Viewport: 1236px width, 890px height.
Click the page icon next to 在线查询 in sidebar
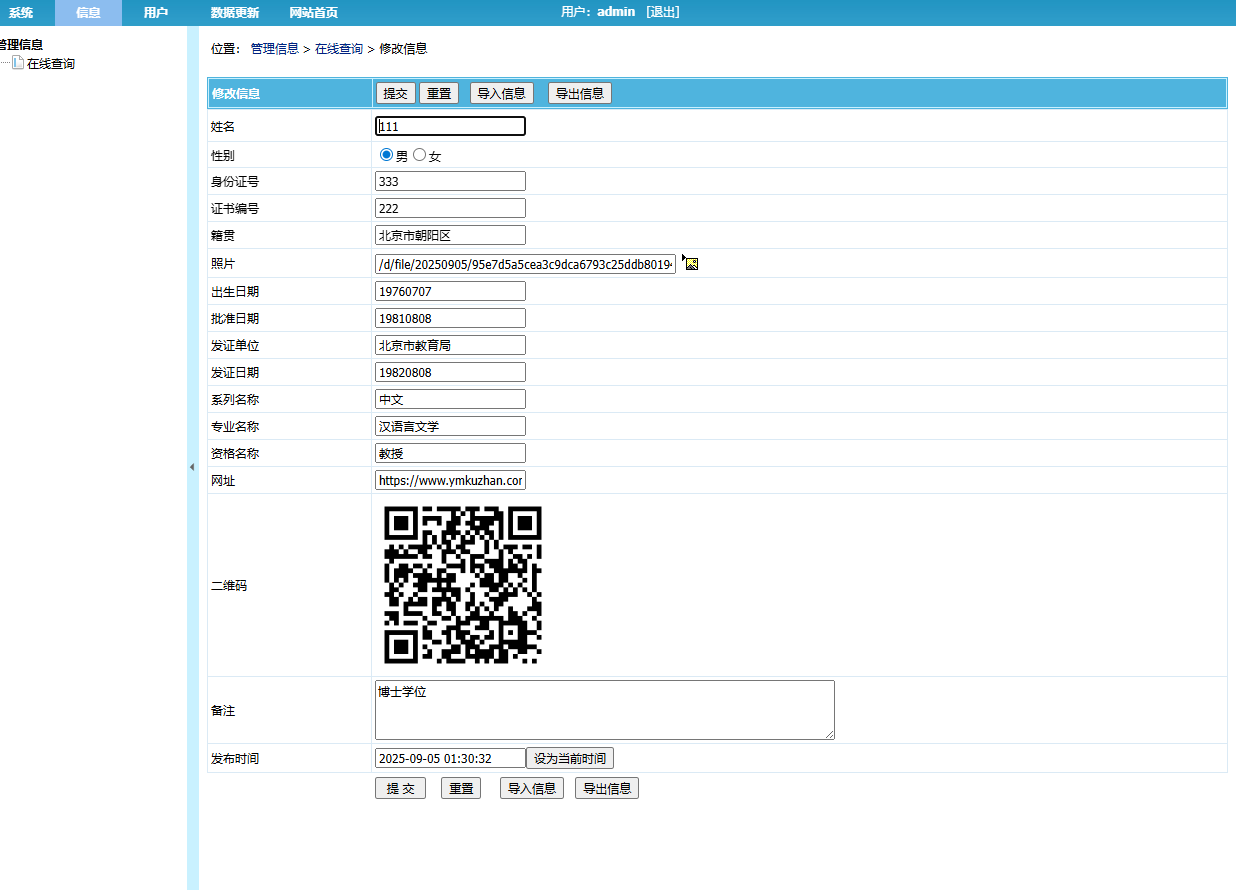[x=16, y=63]
